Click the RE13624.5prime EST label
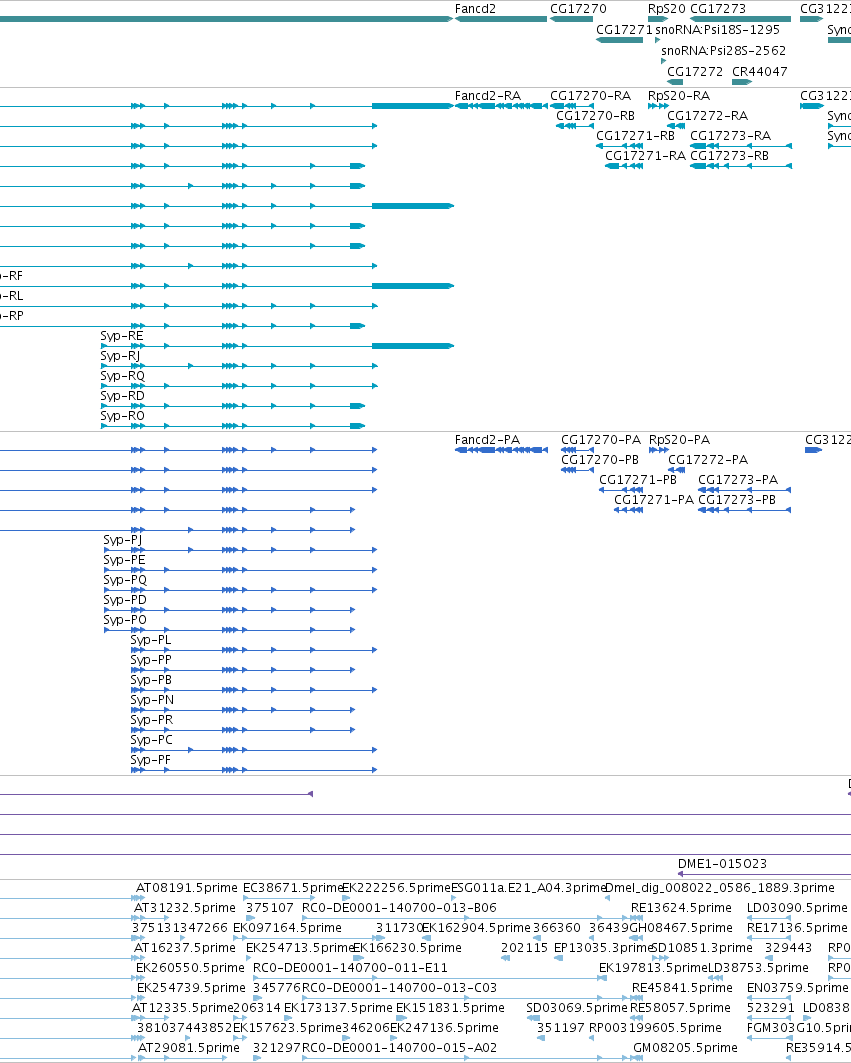Viewport: 851px width, 1063px height. [x=681, y=908]
